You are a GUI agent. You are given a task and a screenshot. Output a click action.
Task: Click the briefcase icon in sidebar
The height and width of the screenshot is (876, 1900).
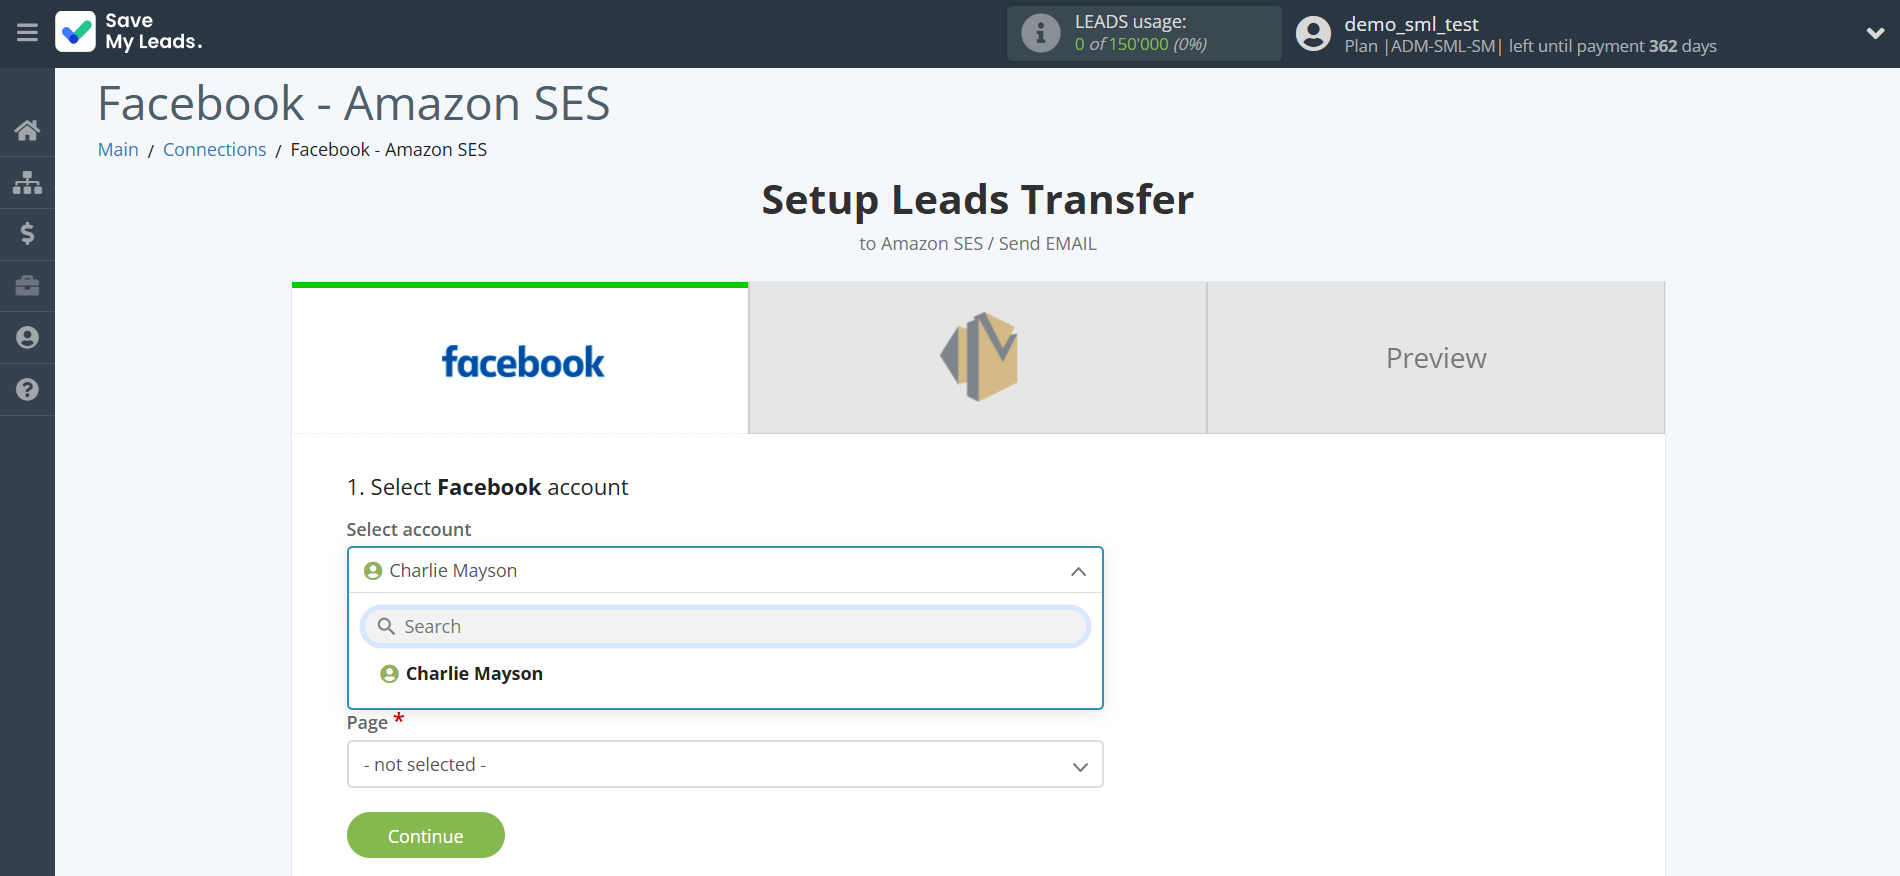[x=27, y=286]
